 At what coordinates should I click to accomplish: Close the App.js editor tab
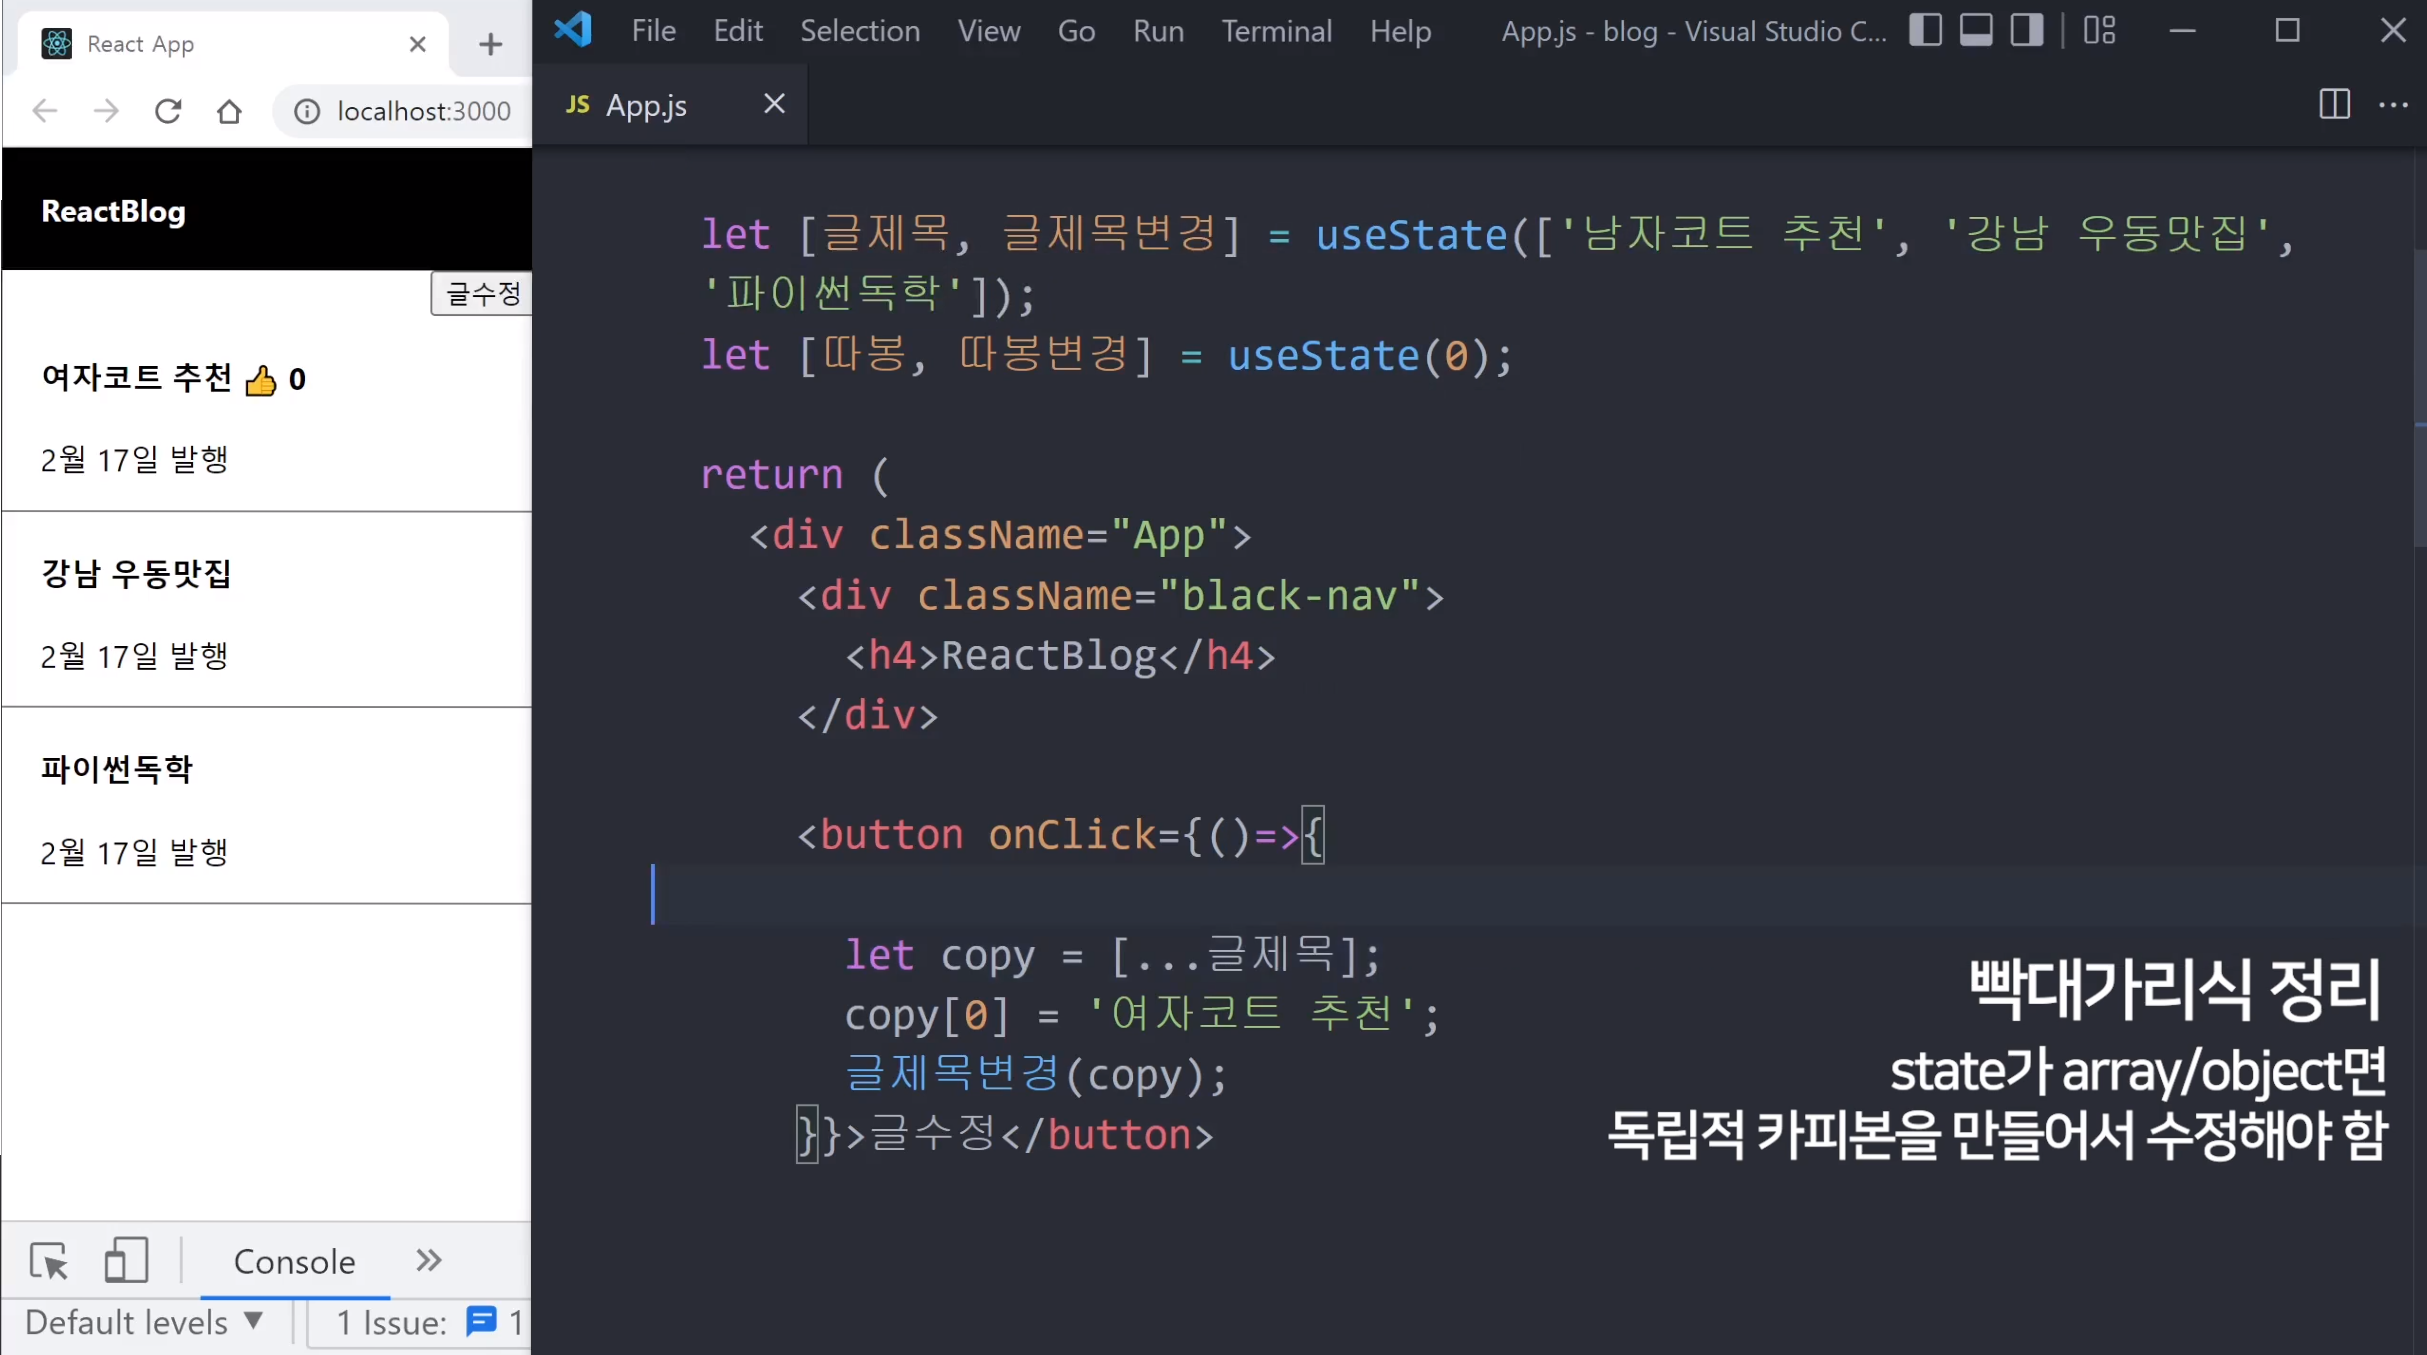[774, 104]
